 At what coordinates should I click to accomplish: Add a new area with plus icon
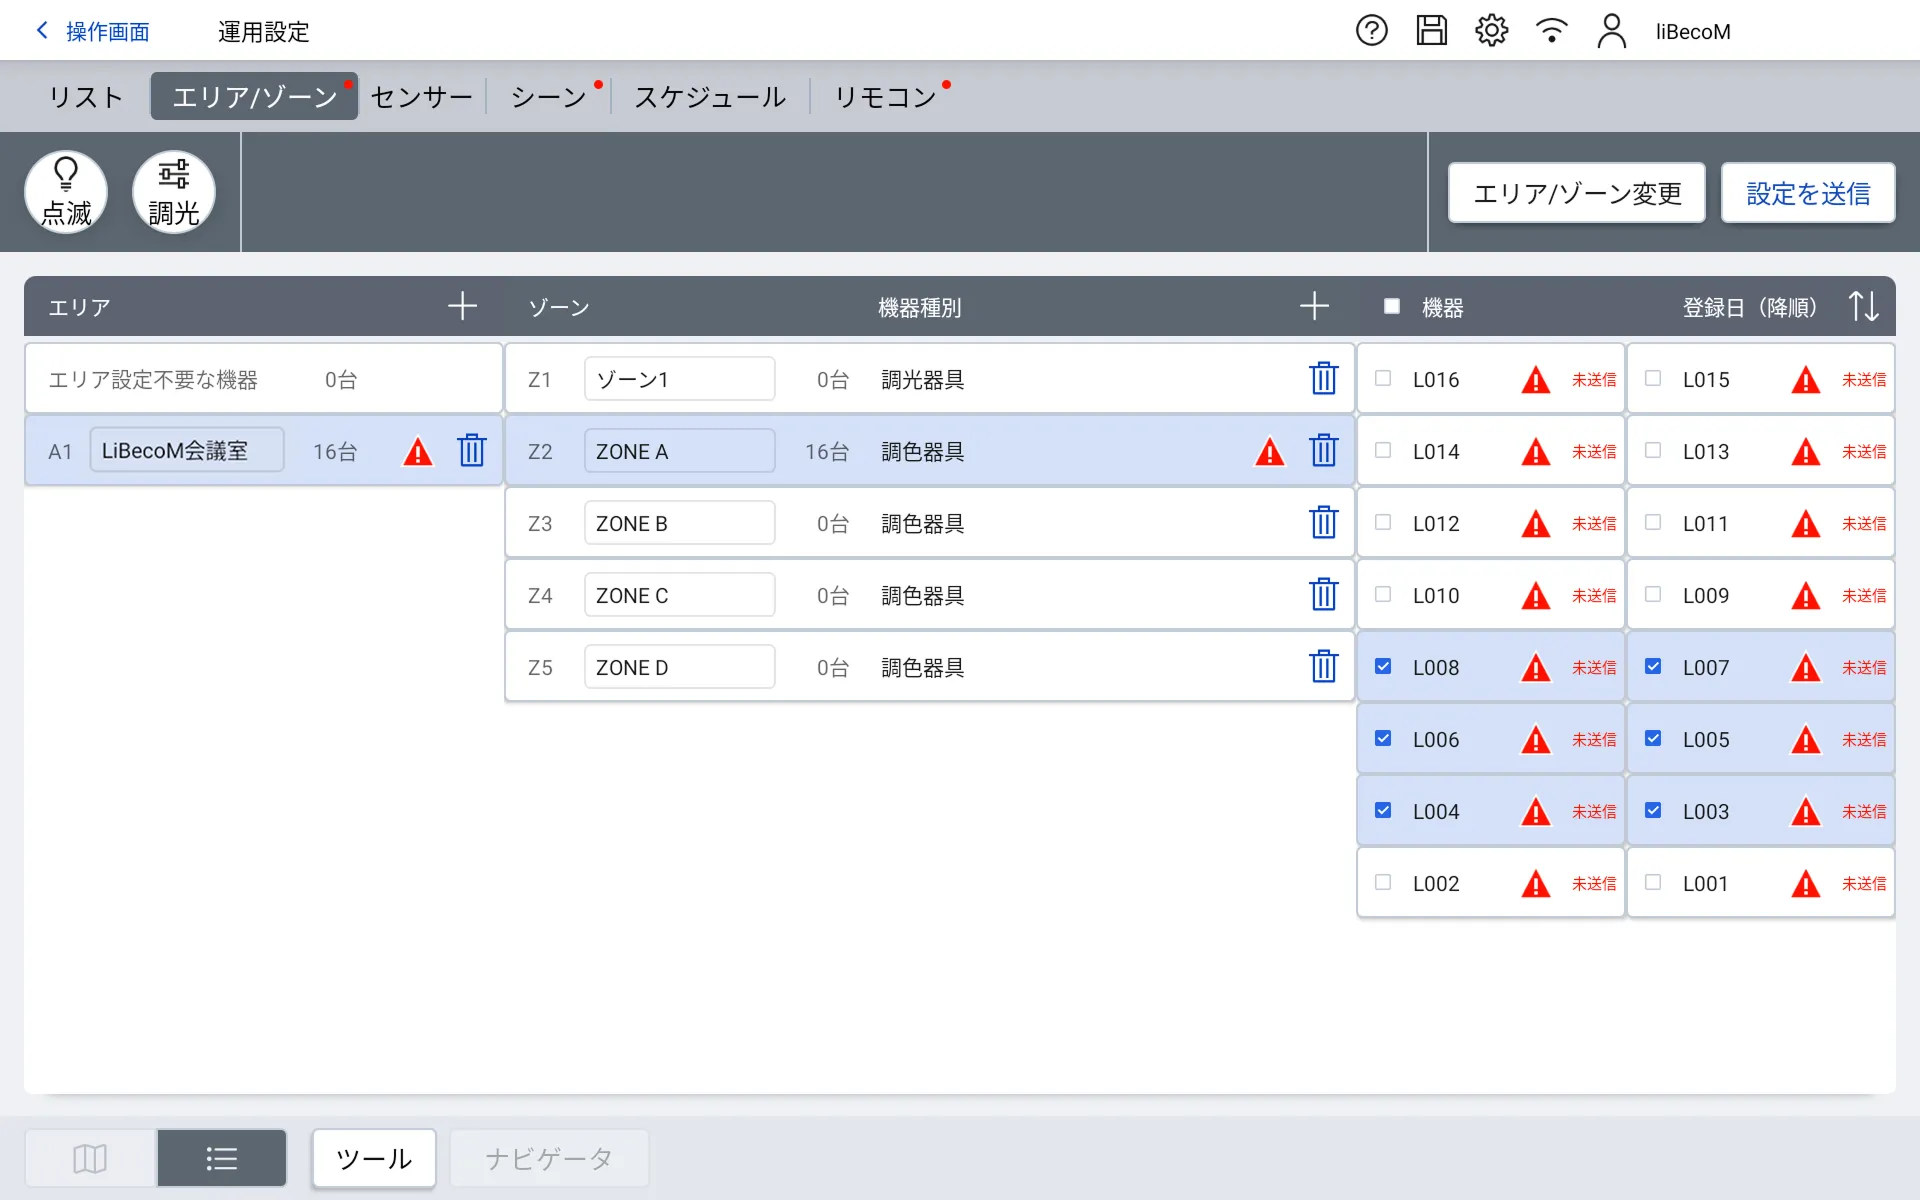(462, 306)
